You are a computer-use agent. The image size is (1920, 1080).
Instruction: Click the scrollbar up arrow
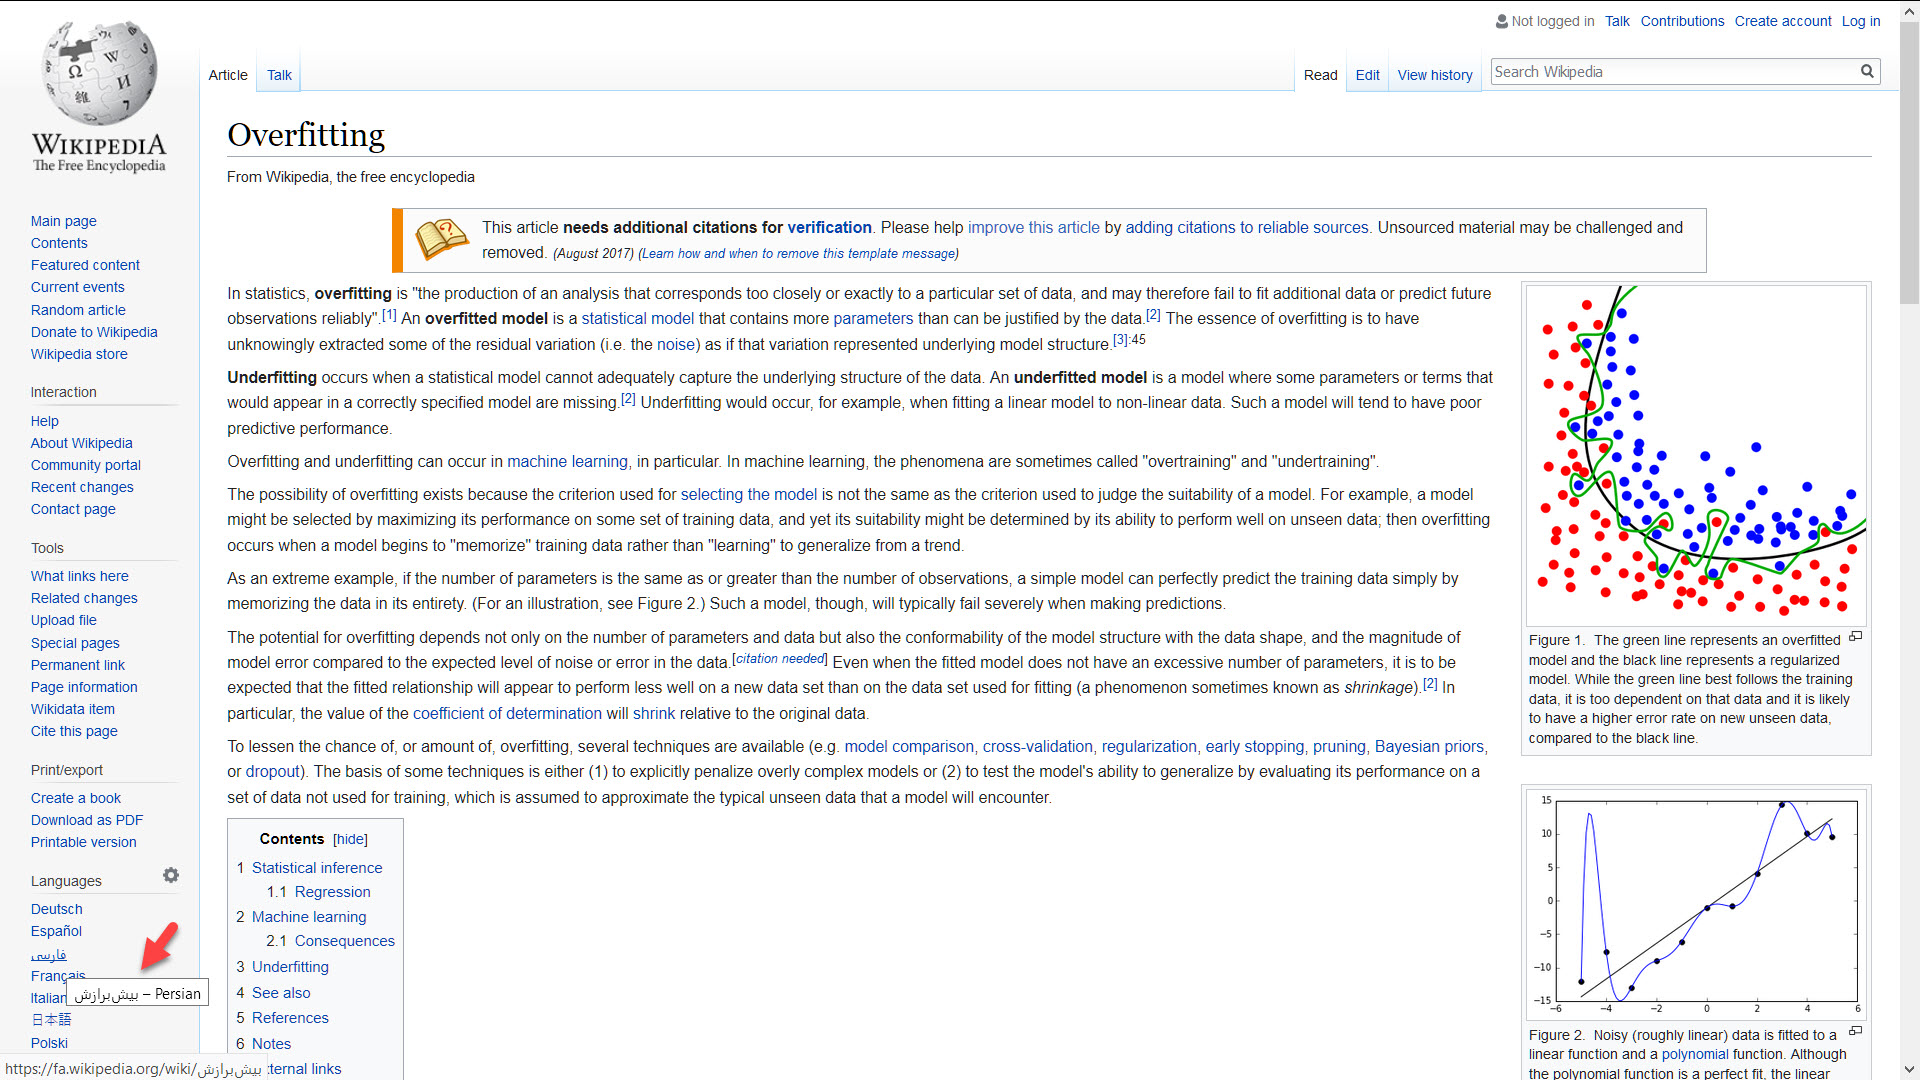1909,10
